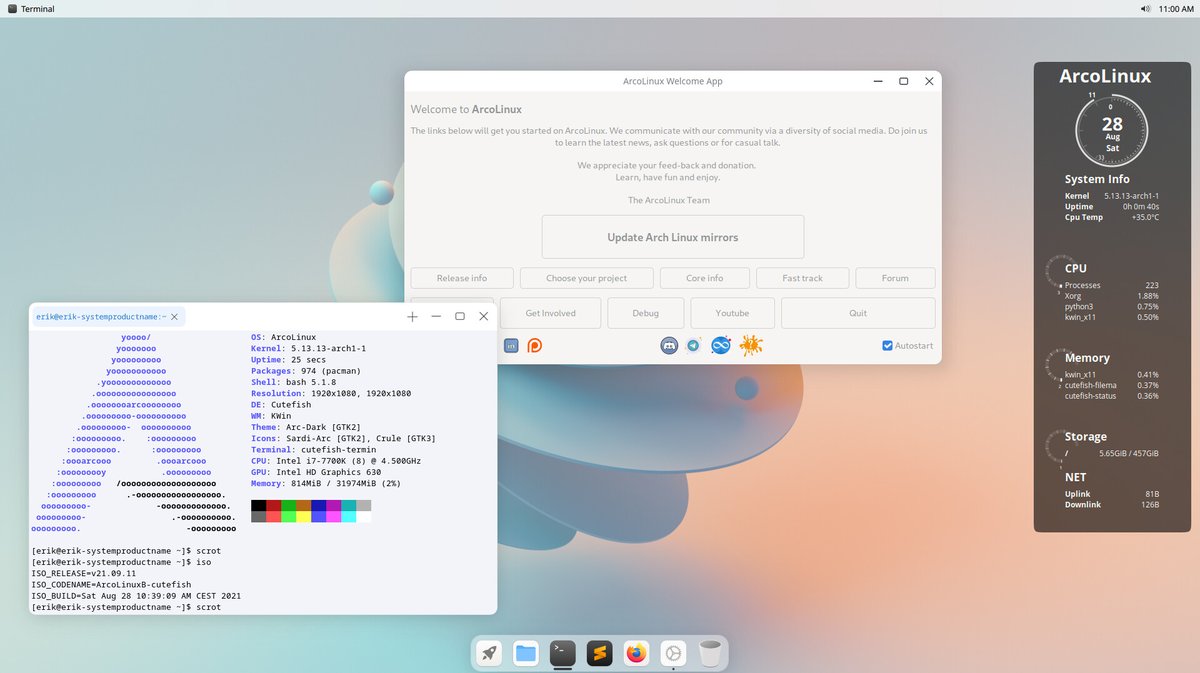This screenshot has width=1200, height=673.
Task: Click the Storage heading in conky widget
Action: 1085,437
